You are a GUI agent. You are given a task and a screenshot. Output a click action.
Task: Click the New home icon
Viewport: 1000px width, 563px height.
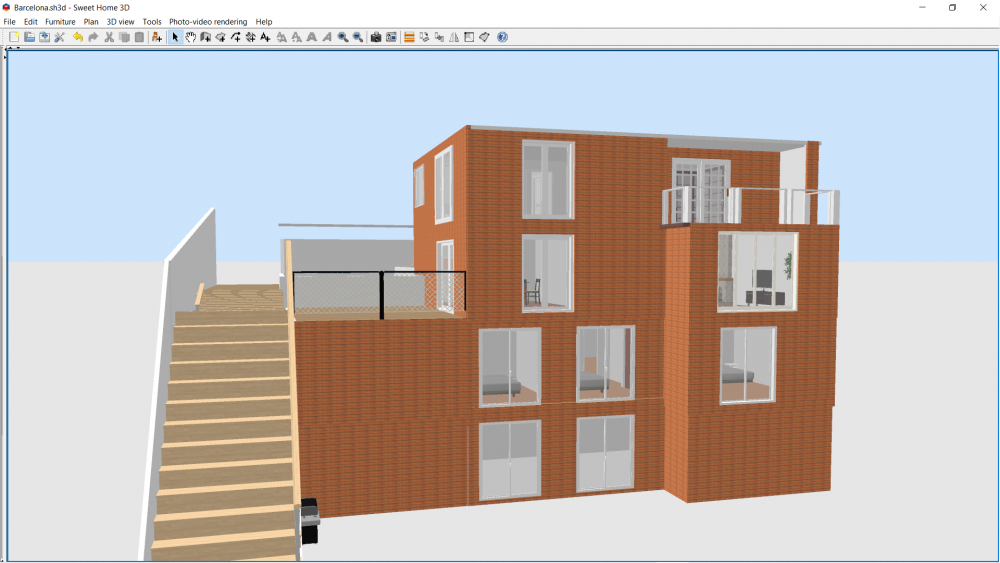[14, 37]
